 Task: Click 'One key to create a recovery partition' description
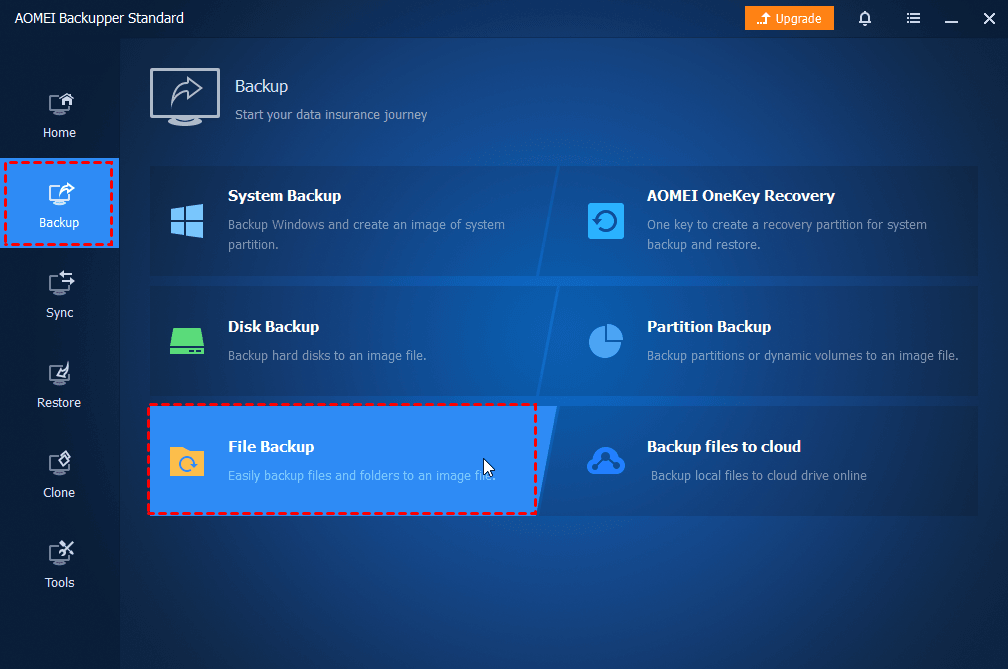(787, 234)
